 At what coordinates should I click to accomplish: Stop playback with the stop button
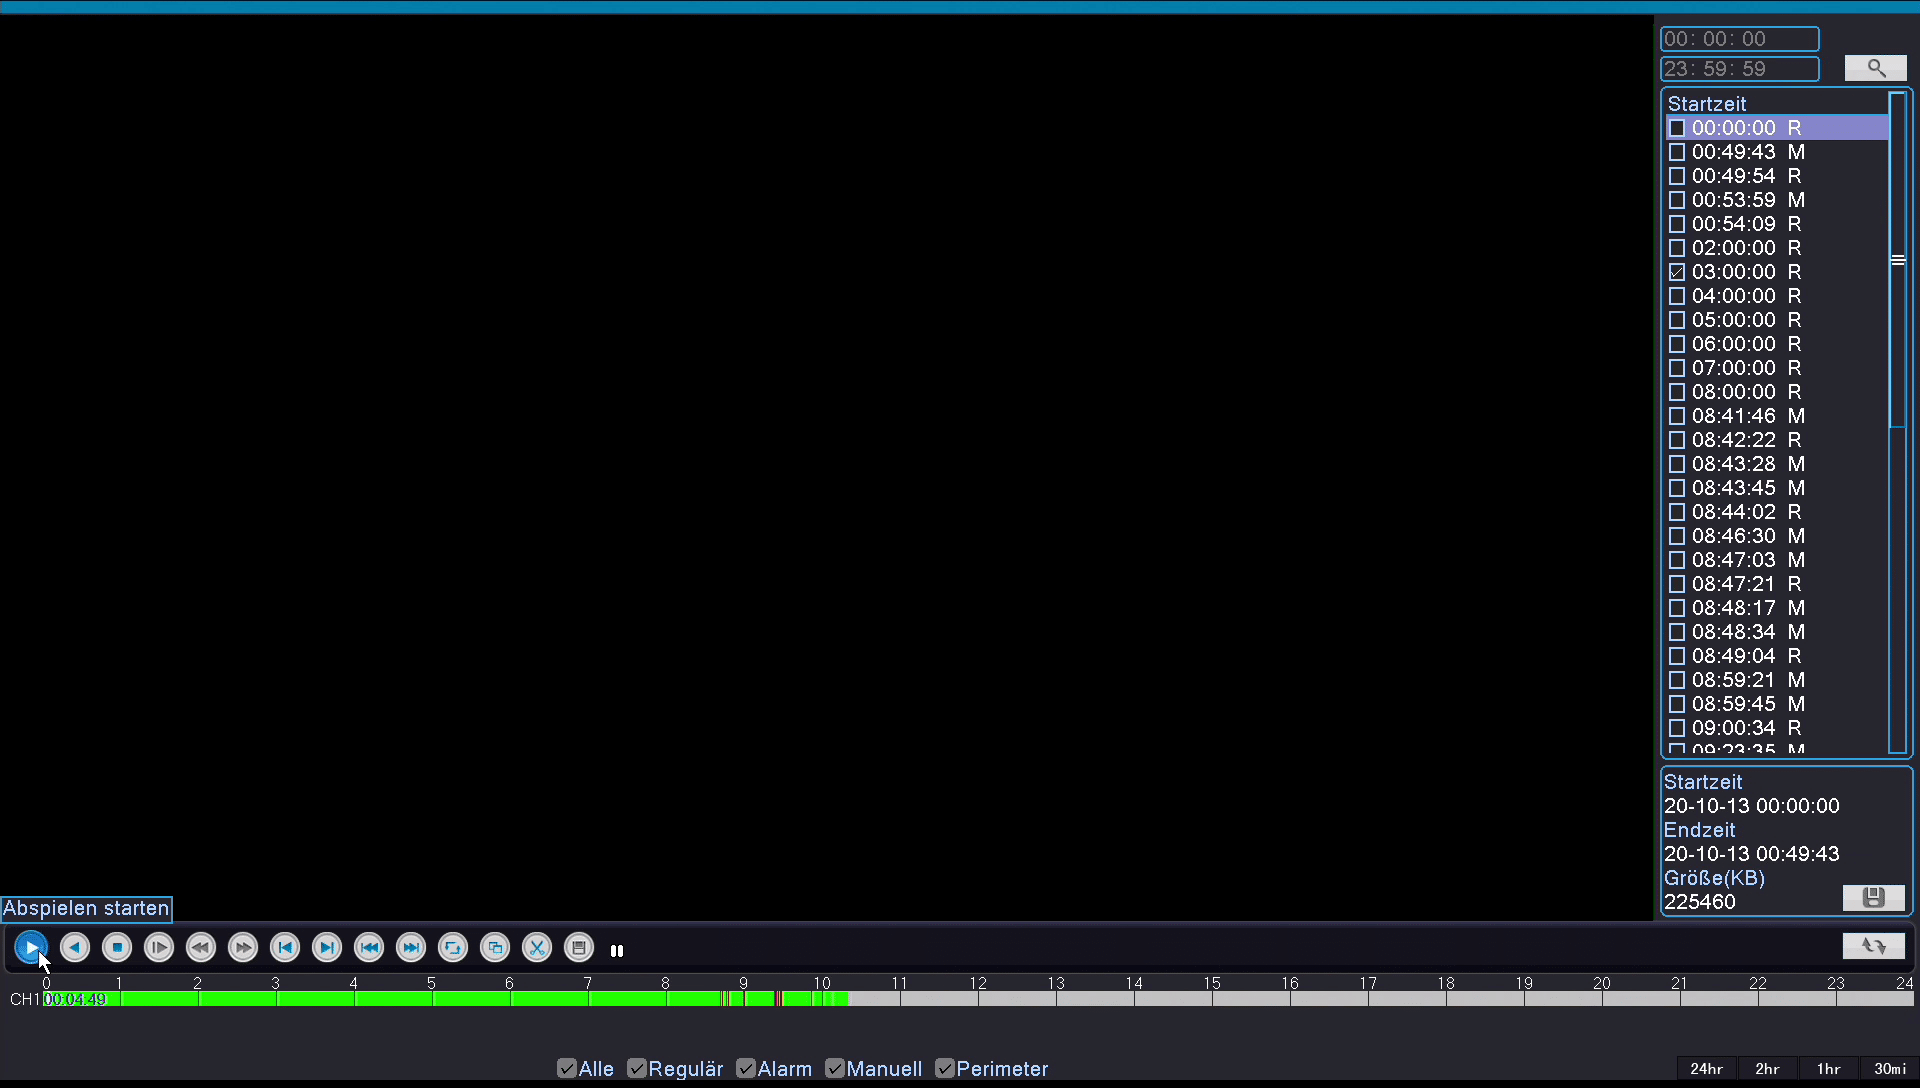(x=117, y=947)
